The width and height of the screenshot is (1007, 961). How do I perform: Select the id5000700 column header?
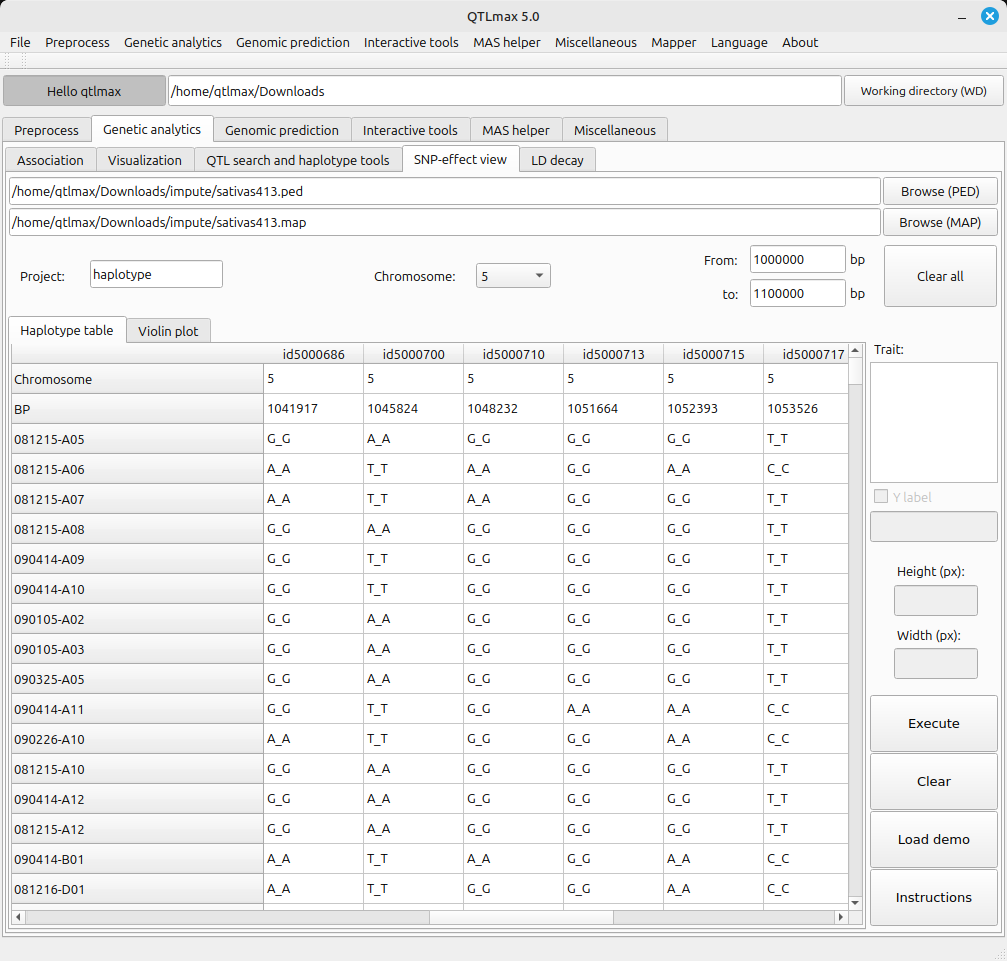(413, 354)
